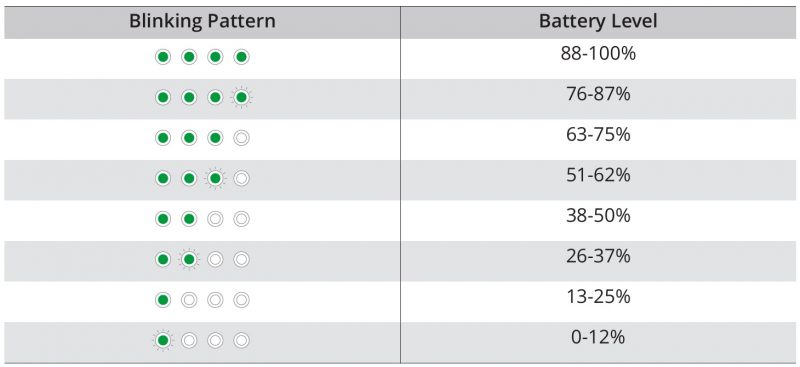This screenshot has height=367, width=800.
Task: Click the 63-75% battery level text
Action: (x=598, y=135)
